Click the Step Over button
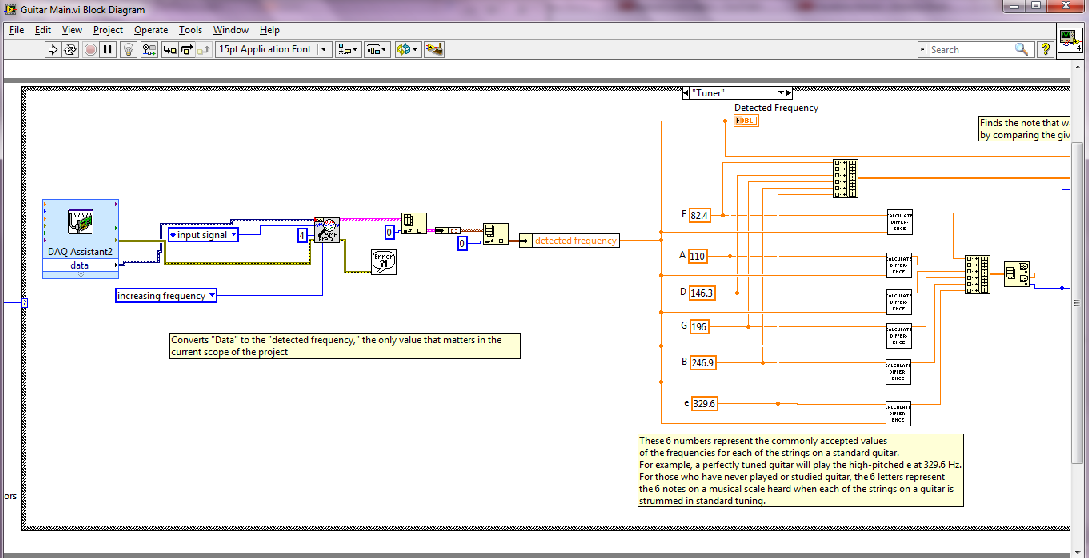This screenshot has height=558, width=1089. point(186,49)
